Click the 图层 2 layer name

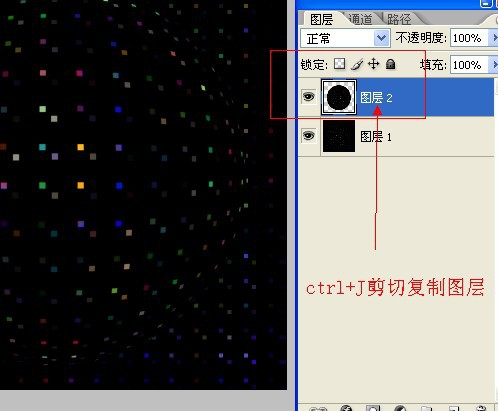pyautogui.click(x=376, y=98)
